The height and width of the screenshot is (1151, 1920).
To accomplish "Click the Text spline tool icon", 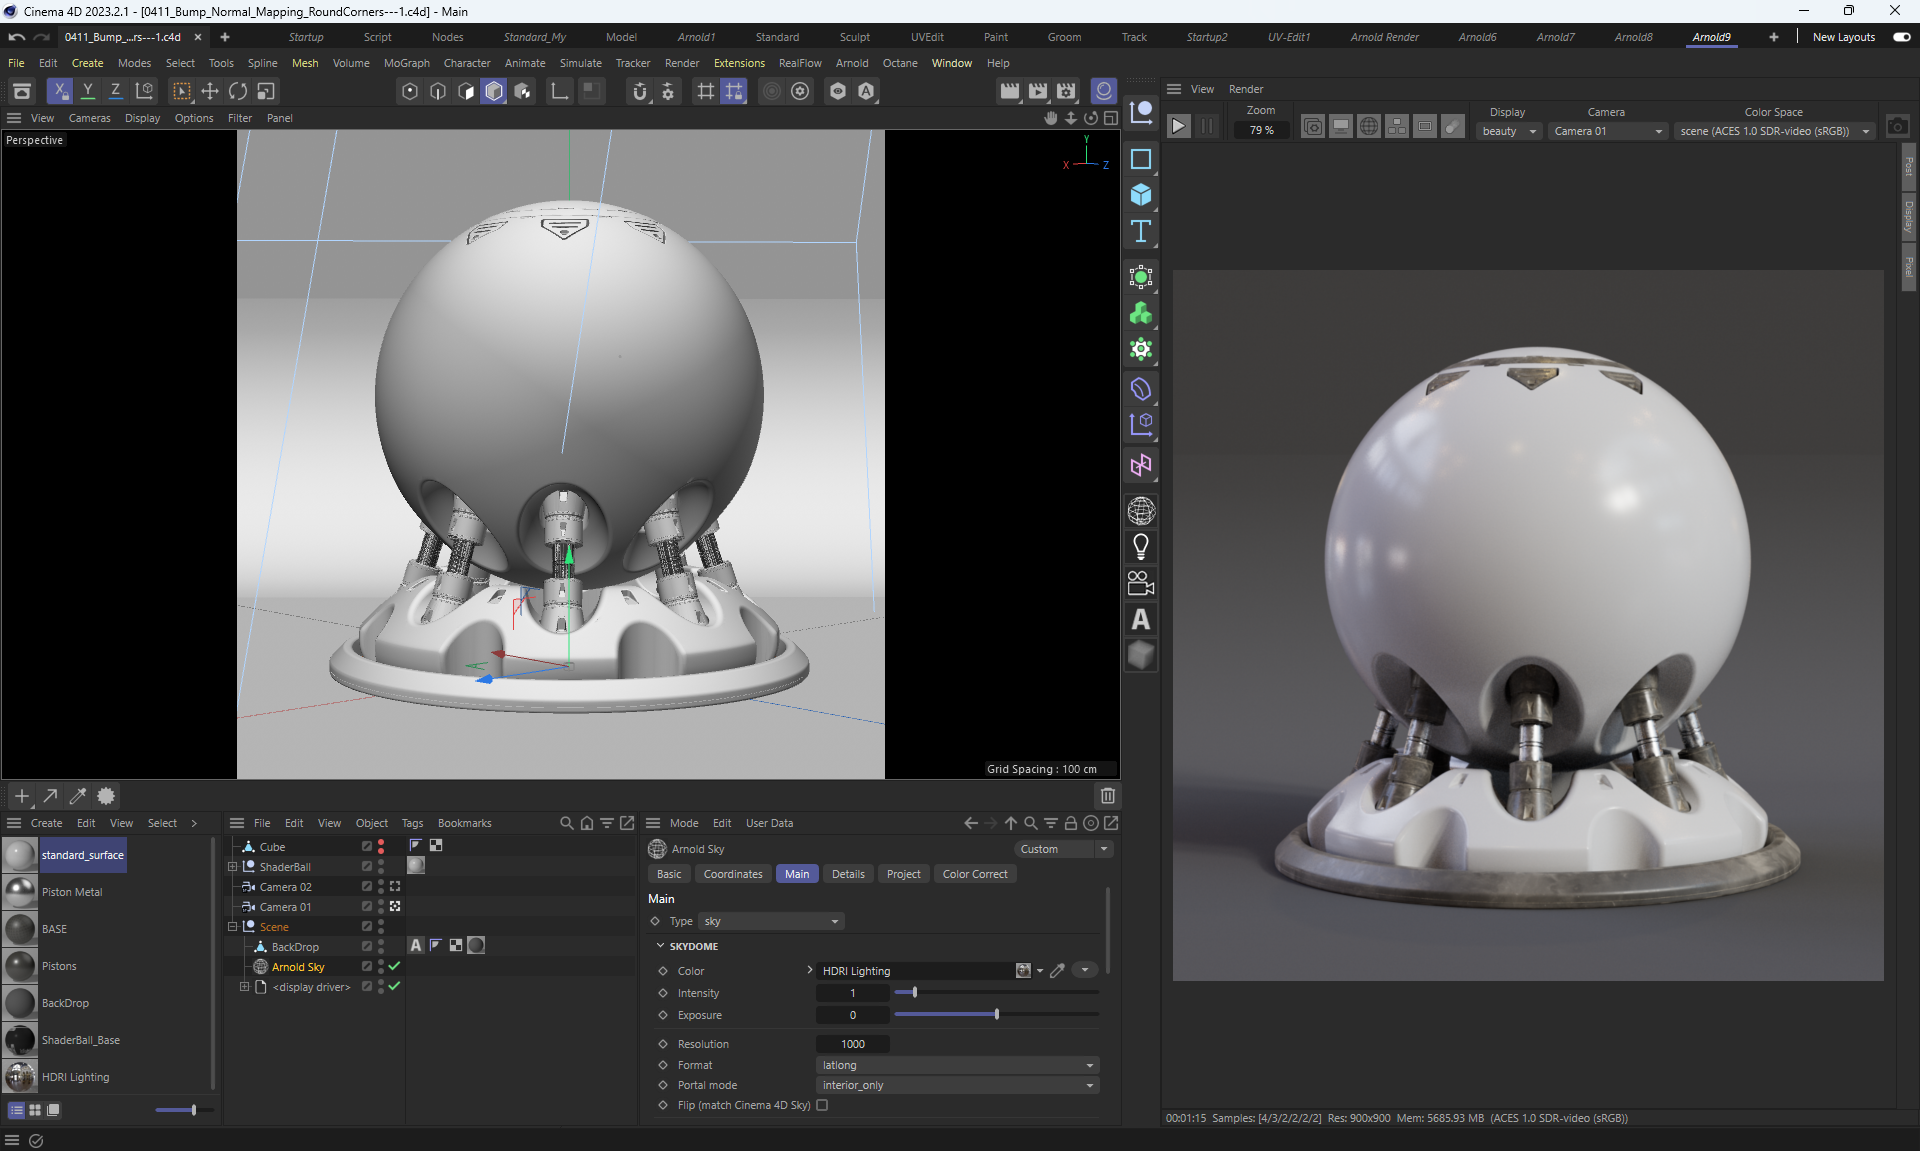I will [x=1140, y=232].
